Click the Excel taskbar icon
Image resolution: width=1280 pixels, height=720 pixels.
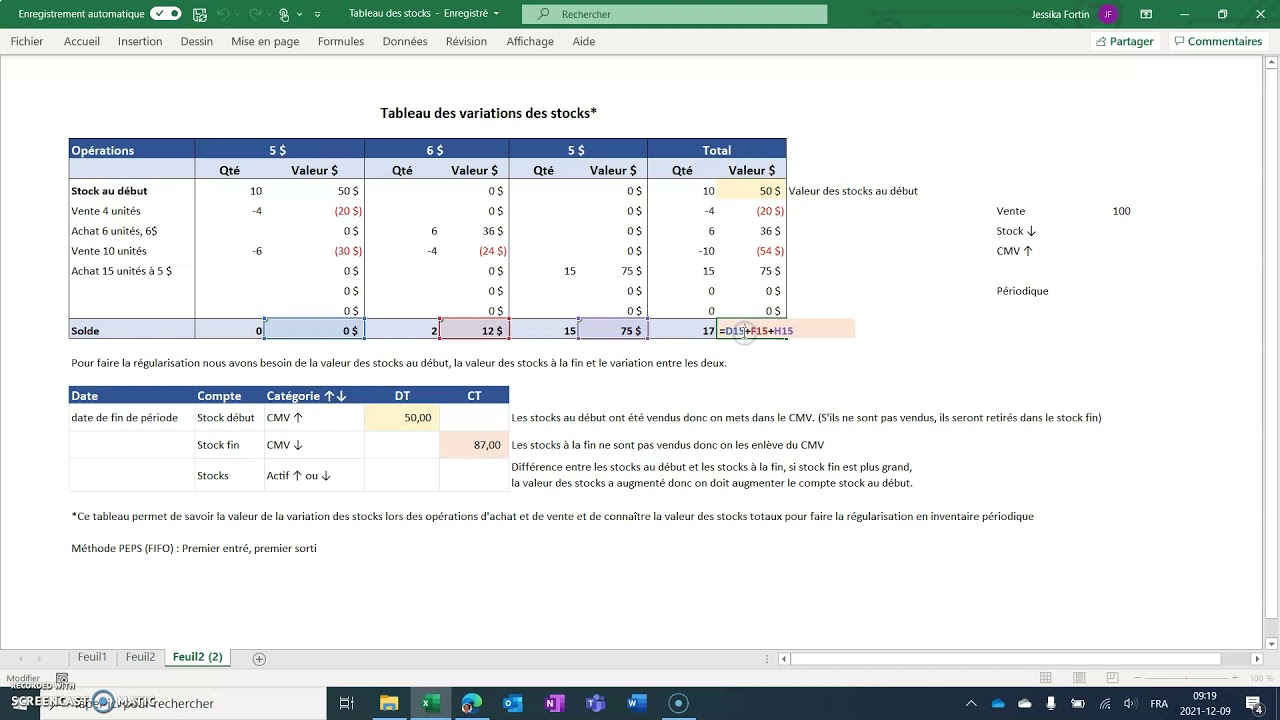point(429,703)
